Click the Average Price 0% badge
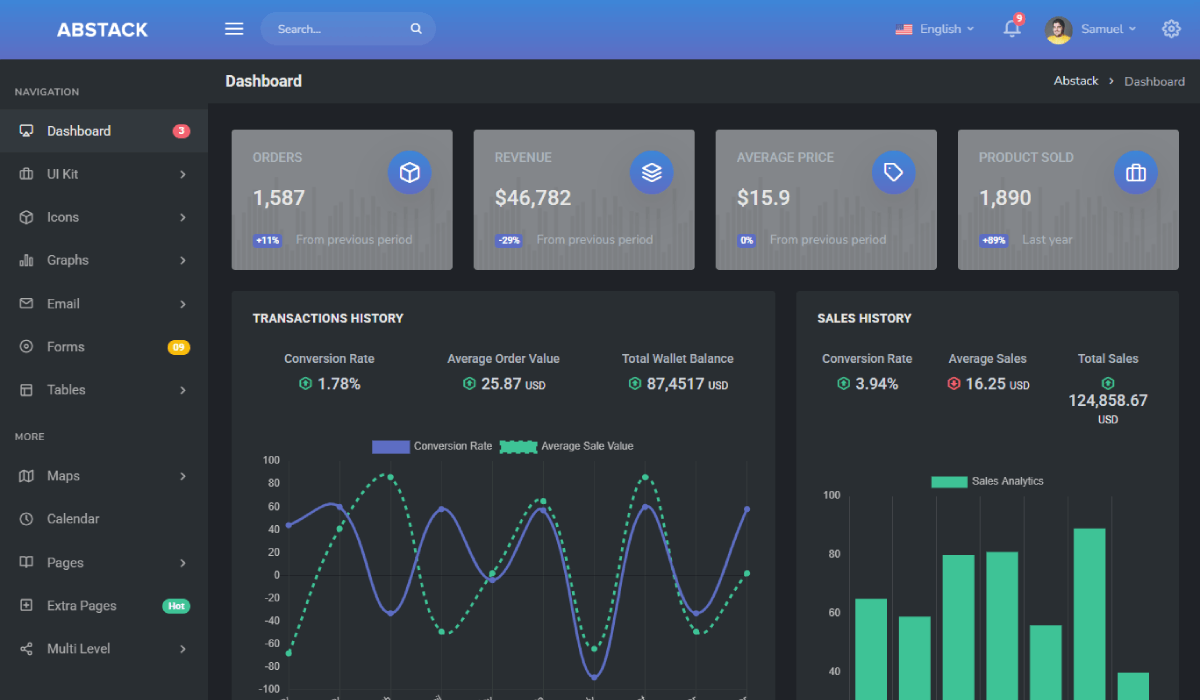This screenshot has height=700, width=1200. [x=746, y=240]
